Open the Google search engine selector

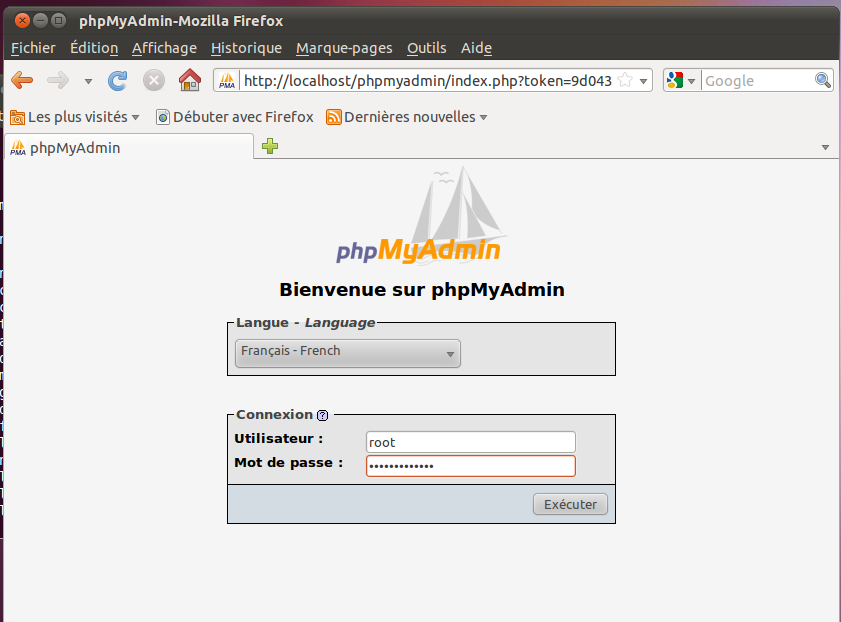point(681,81)
